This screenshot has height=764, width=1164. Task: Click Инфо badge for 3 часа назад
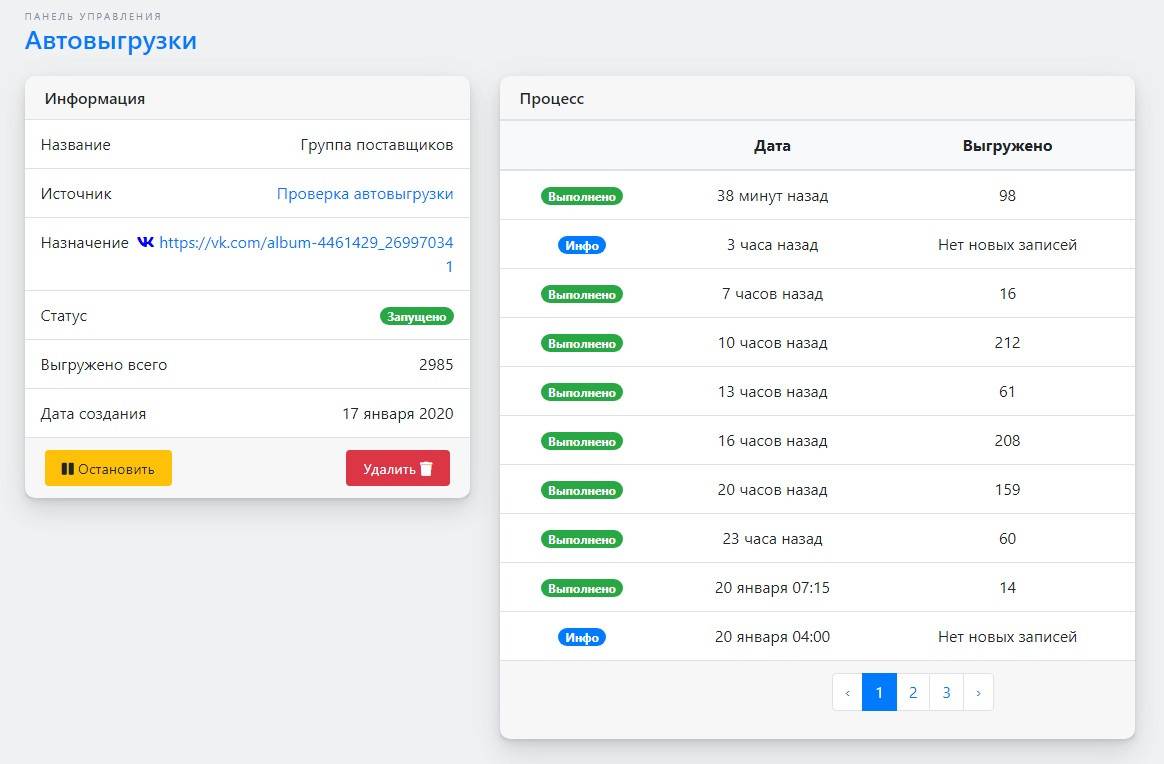coord(581,245)
